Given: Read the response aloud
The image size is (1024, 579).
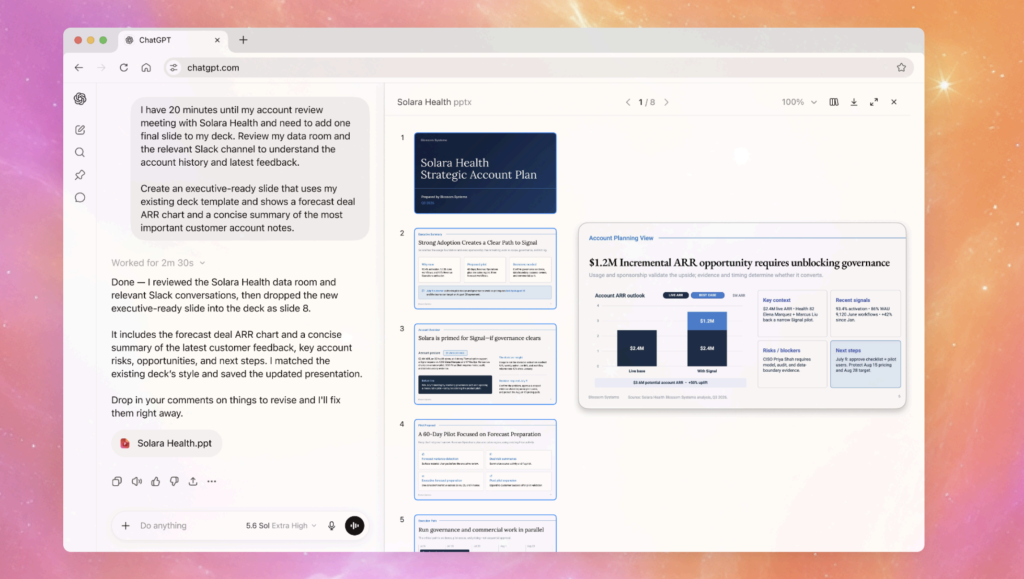Looking at the screenshot, I should click(136, 481).
